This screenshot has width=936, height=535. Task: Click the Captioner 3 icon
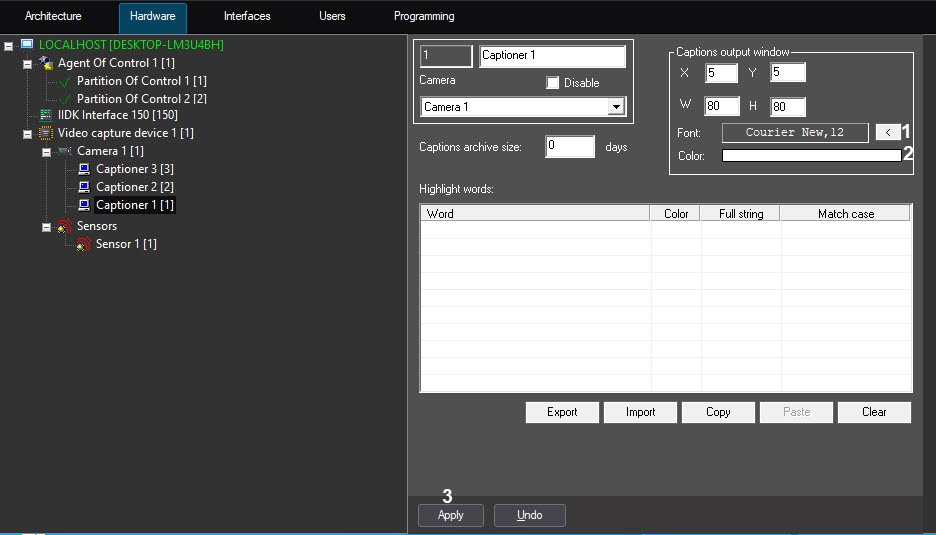click(x=84, y=169)
